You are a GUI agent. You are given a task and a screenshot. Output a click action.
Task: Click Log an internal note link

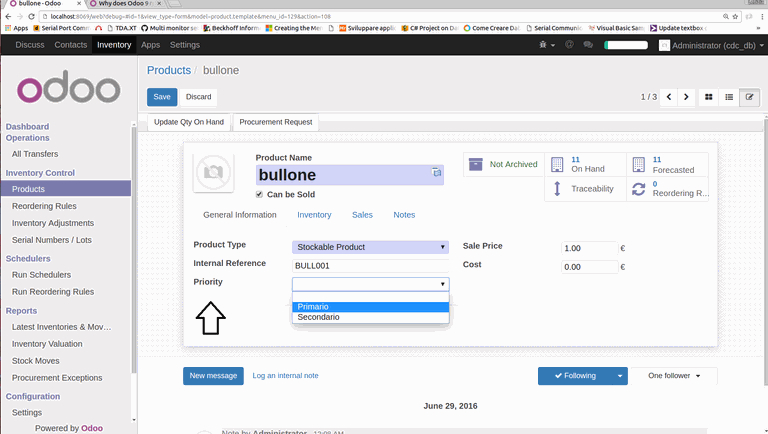[x=285, y=376]
